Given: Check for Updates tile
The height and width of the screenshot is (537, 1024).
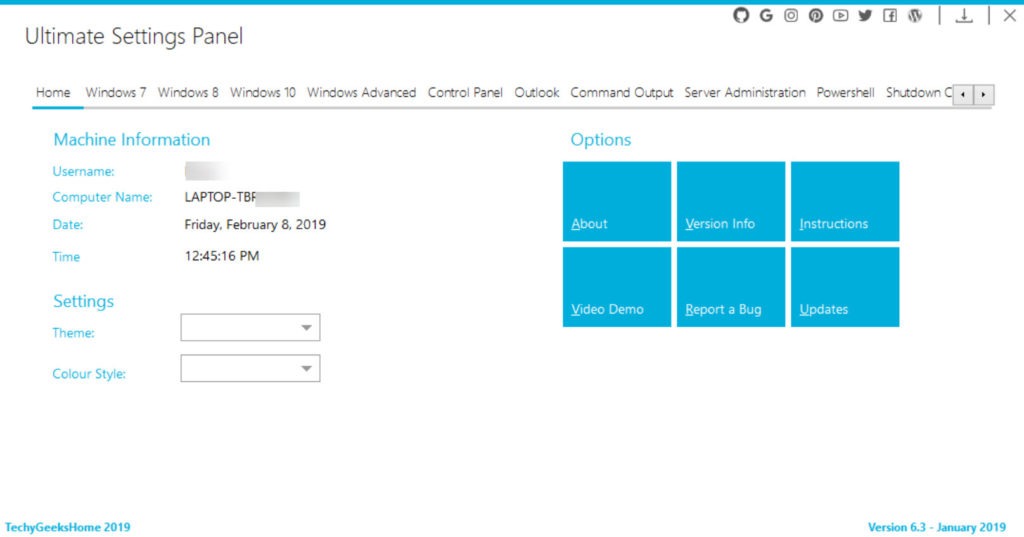Looking at the screenshot, I should point(845,287).
